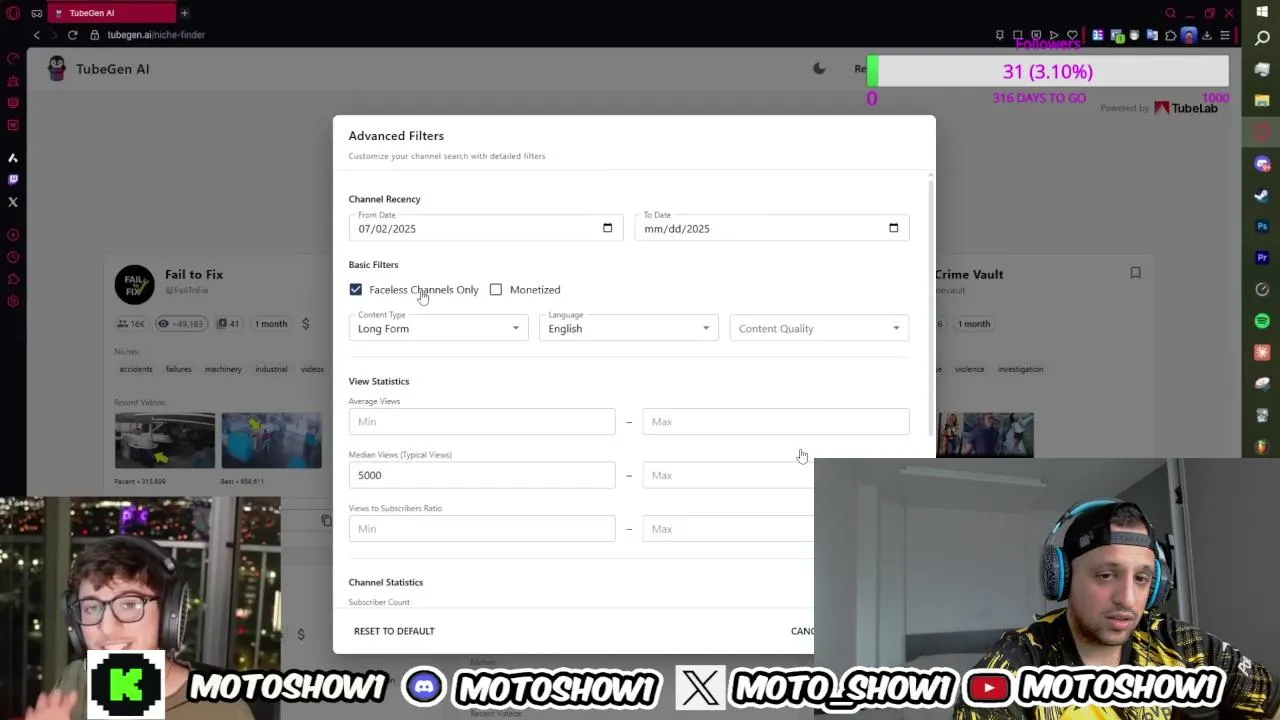Screen dimensions: 1280x720
Task: Toggle dark mode moon icon
Action: tap(819, 68)
